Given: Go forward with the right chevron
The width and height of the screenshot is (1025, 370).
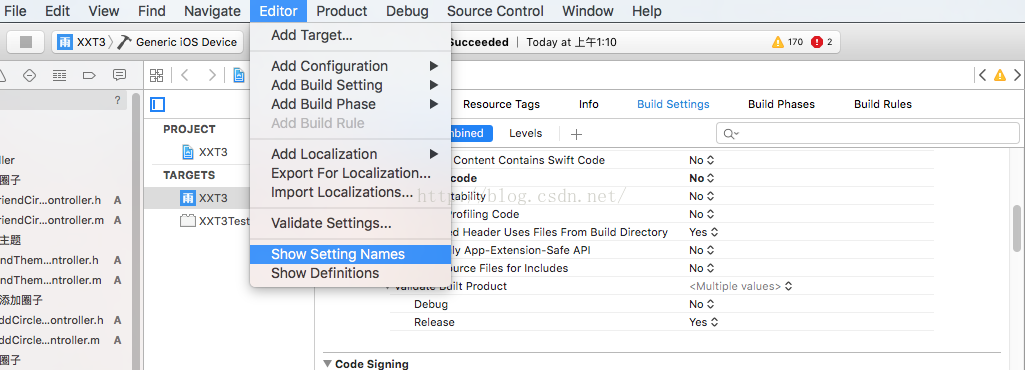Looking at the screenshot, I should (212, 75).
